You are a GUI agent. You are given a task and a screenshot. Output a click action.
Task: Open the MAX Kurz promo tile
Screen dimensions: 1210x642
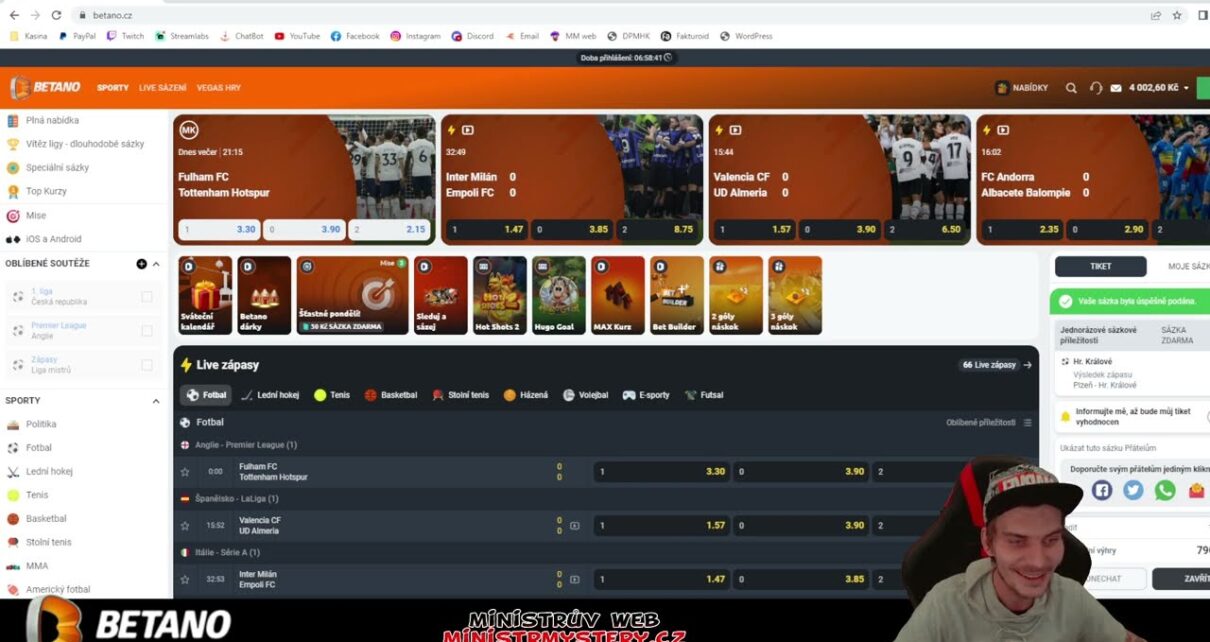[617, 295]
